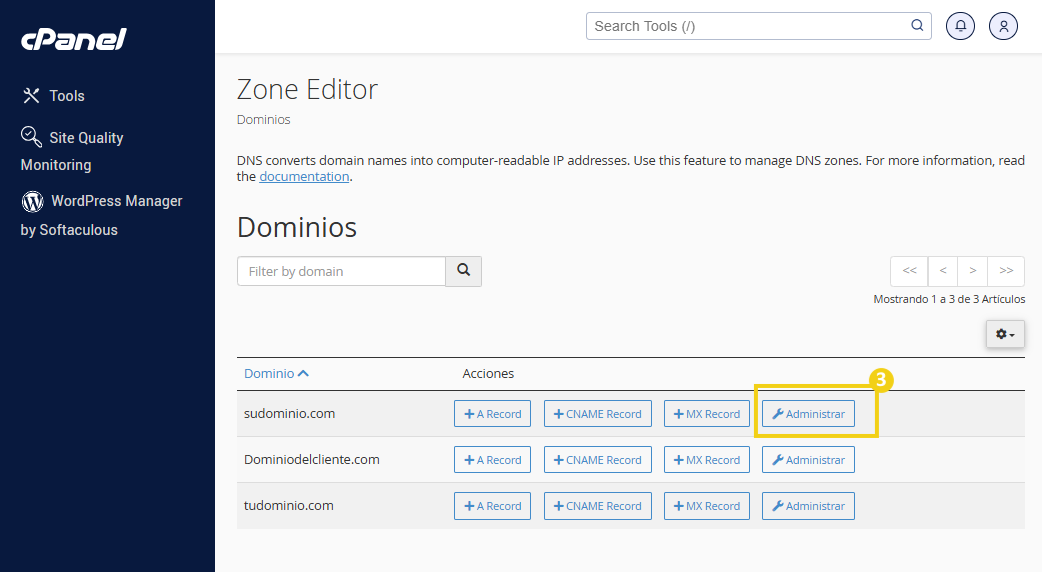
Task: Add CNAME Record for sudominio.com
Action: pos(597,414)
